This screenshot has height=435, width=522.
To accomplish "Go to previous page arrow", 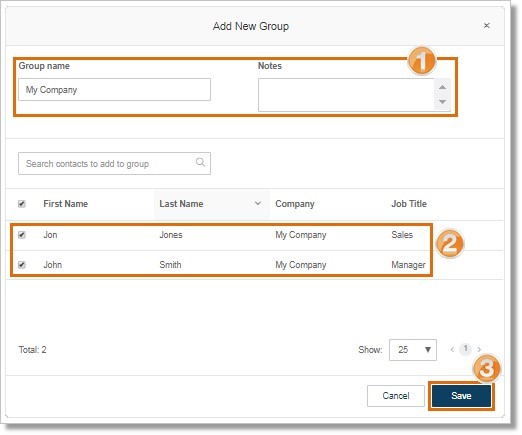I will [452, 349].
